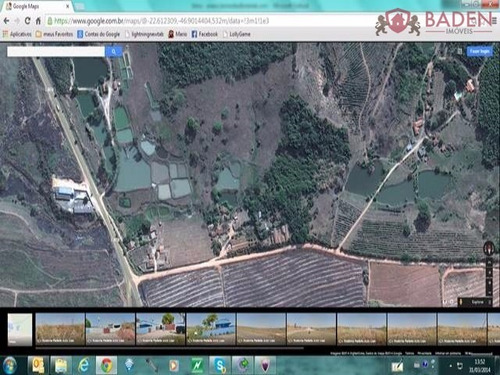
Task: Open the green N app on the taskbar
Action: [x=197, y=366]
